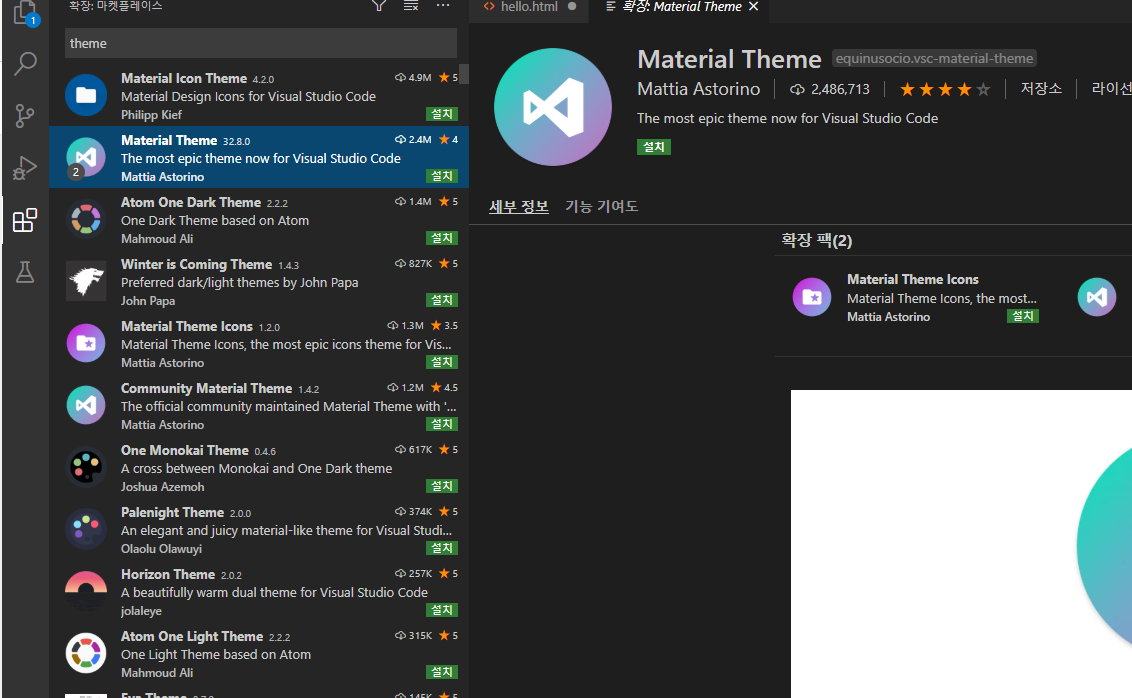Select the One Monokai Theme title
This screenshot has width=1132, height=698.
pos(184,450)
